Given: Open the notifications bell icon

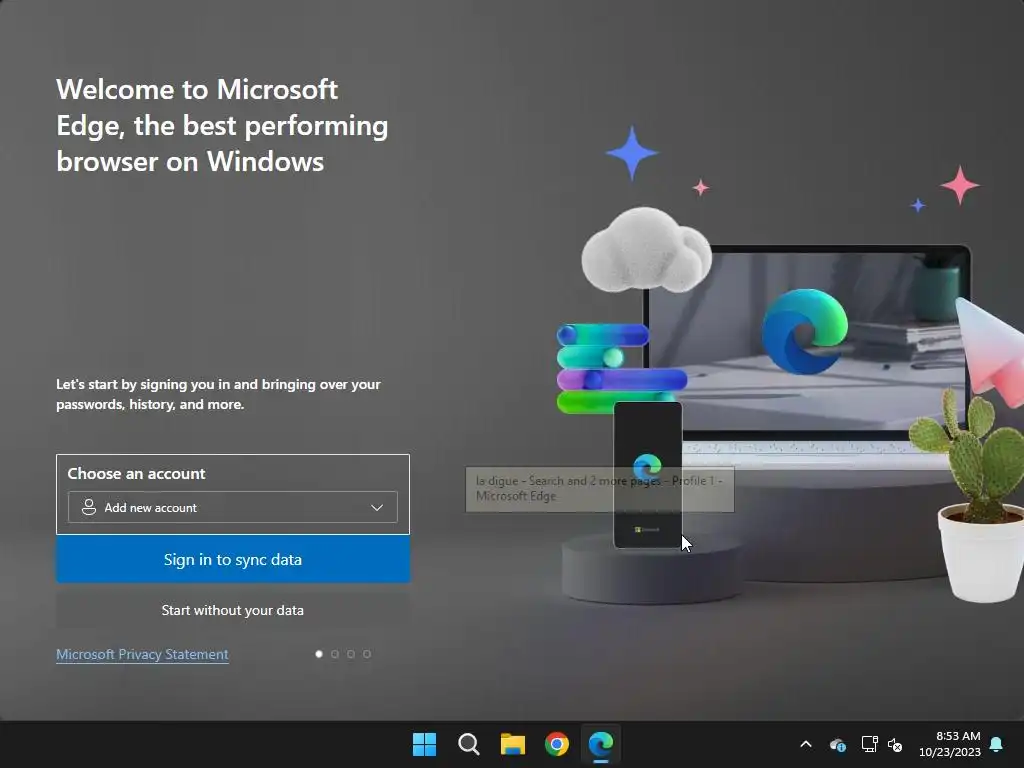Looking at the screenshot, I should (x=997, y=744).
